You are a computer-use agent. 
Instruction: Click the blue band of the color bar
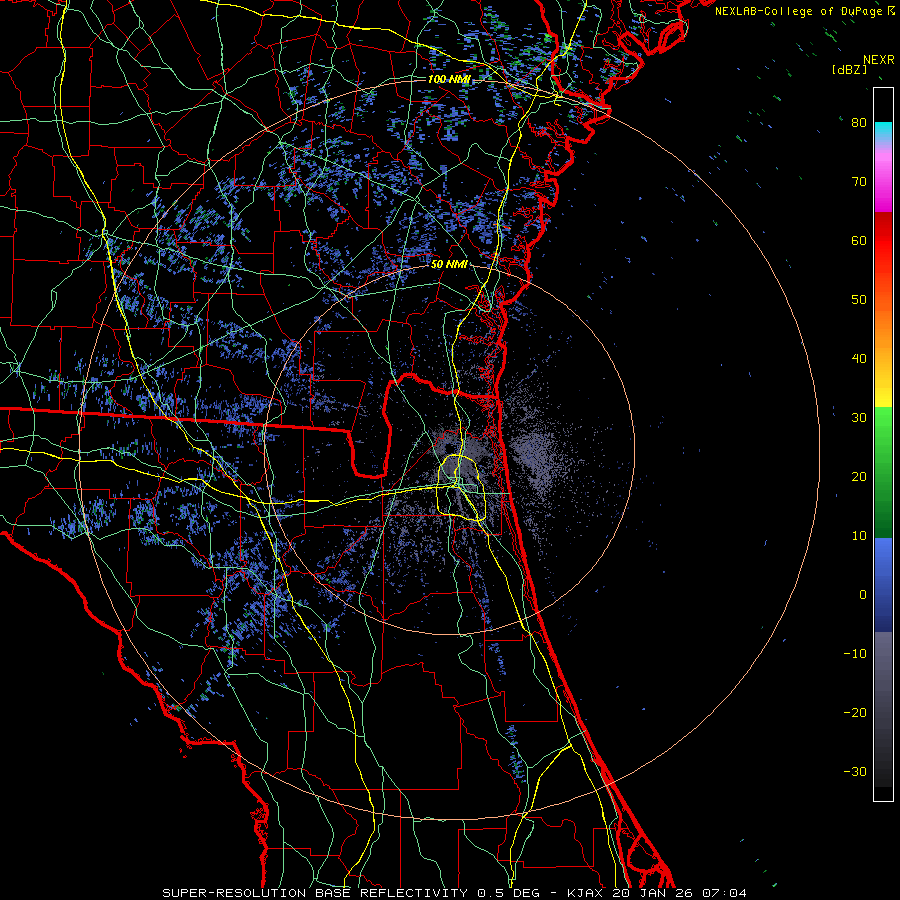coord(883,584)
